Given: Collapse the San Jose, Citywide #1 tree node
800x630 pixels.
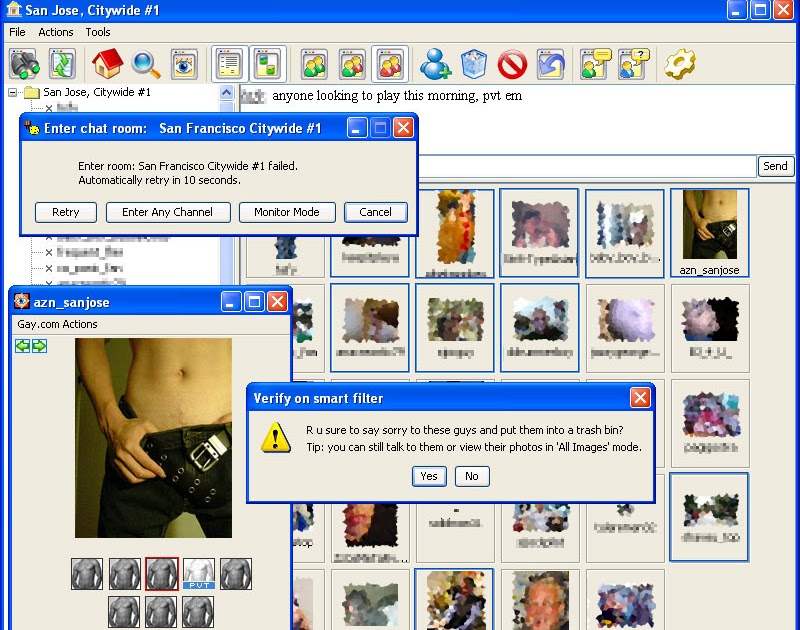Looking at the screenshot, I should click(x=12, y=93).
